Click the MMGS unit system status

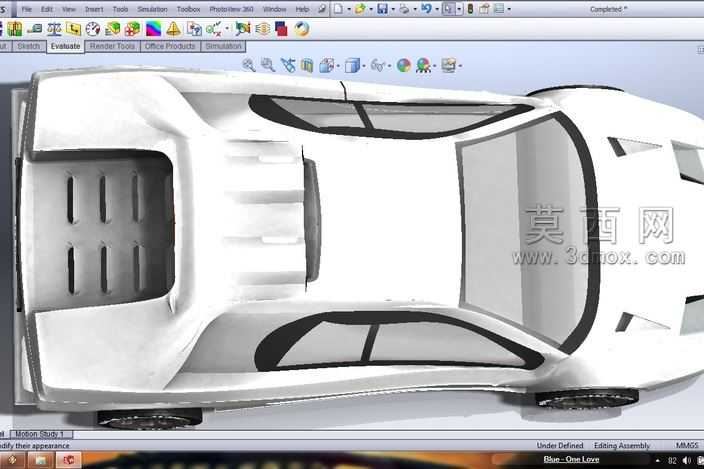tap(687, 445)
